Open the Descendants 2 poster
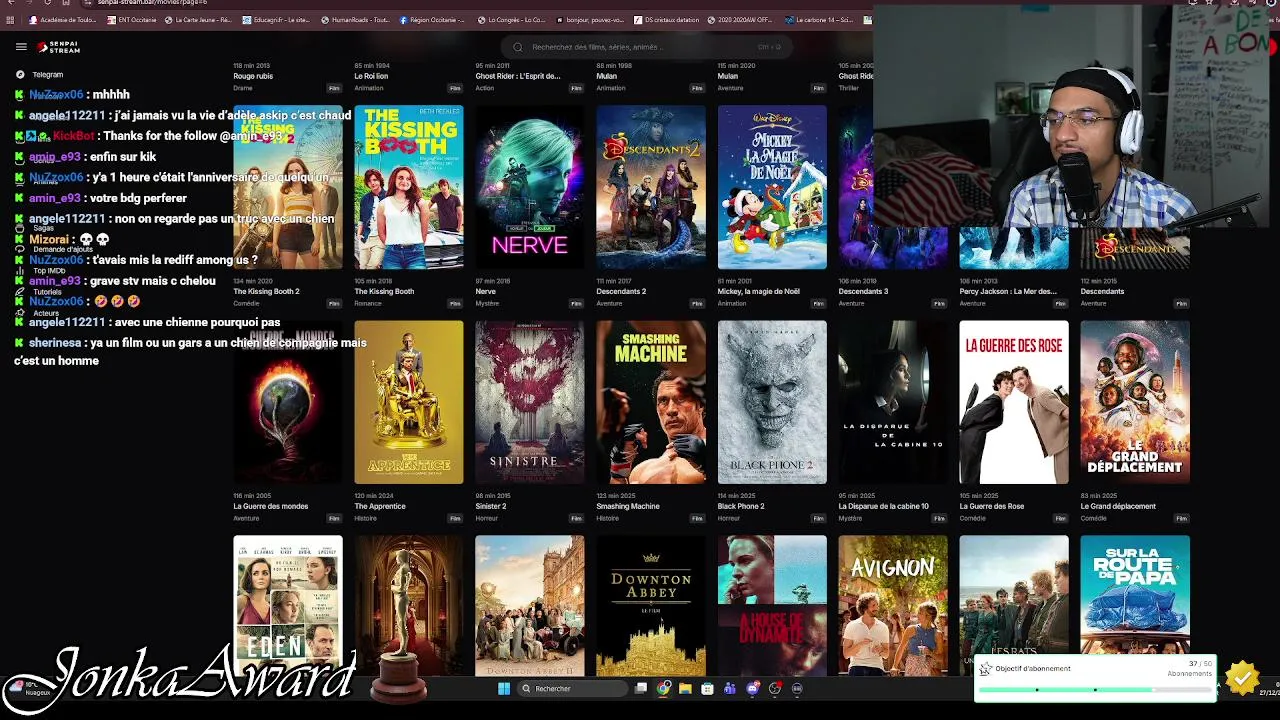Image resolution: width=1280 pixels, height=720 pixels. pos(651,187)
